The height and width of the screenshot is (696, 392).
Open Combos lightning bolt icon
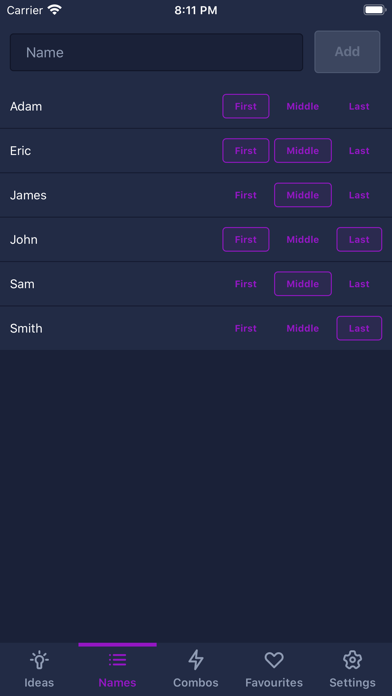tap(196, 660)
